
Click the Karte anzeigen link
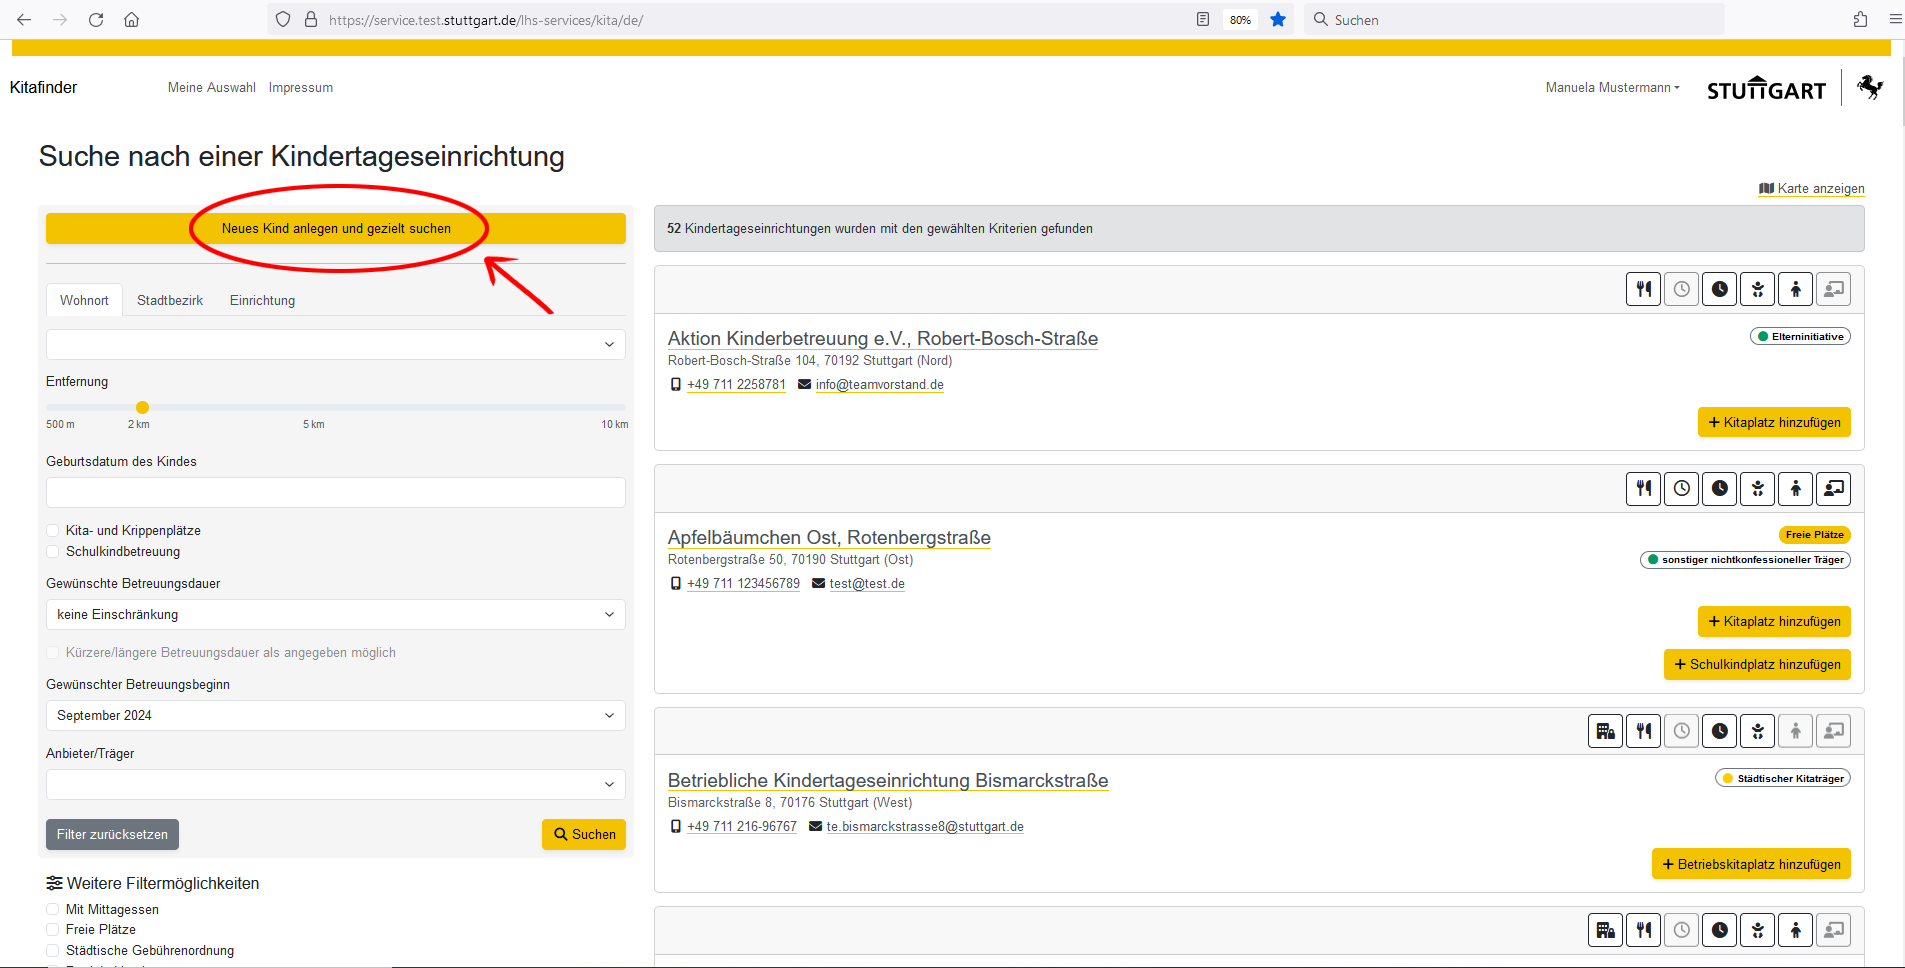[1819, 189]
